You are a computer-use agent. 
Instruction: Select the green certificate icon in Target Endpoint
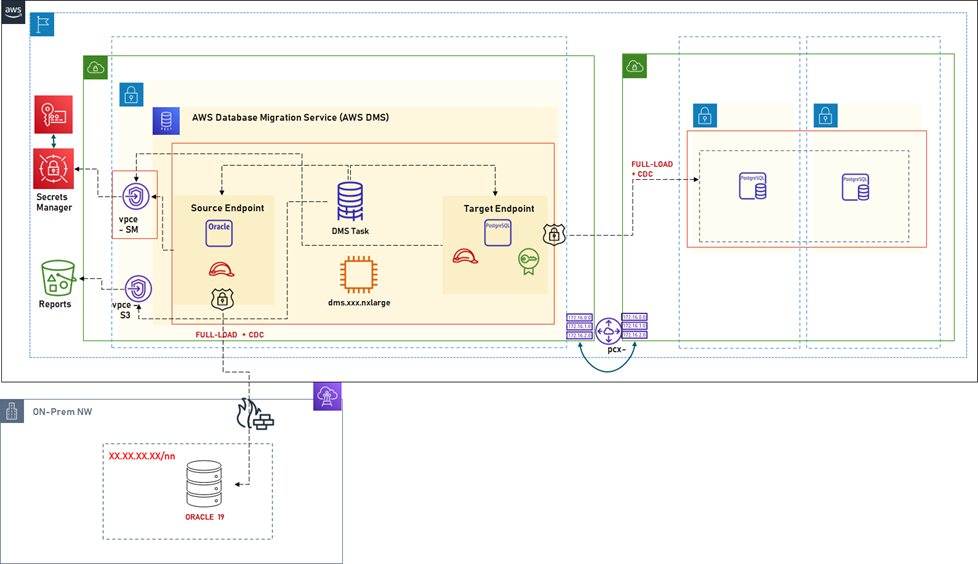click(528, 262)
